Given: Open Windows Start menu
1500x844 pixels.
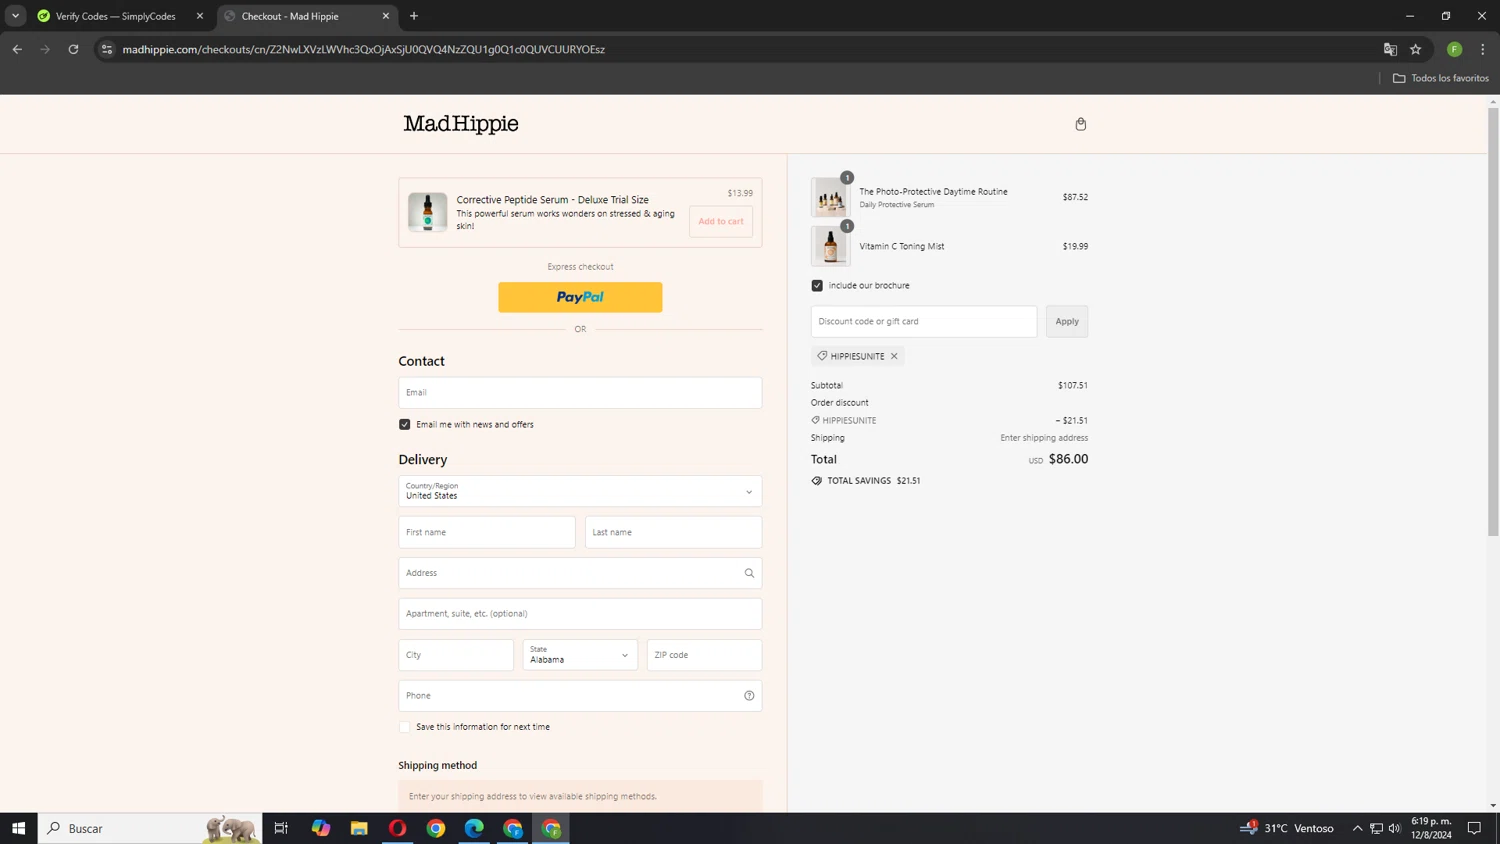Looking at the screenshot, I should 18,828.
